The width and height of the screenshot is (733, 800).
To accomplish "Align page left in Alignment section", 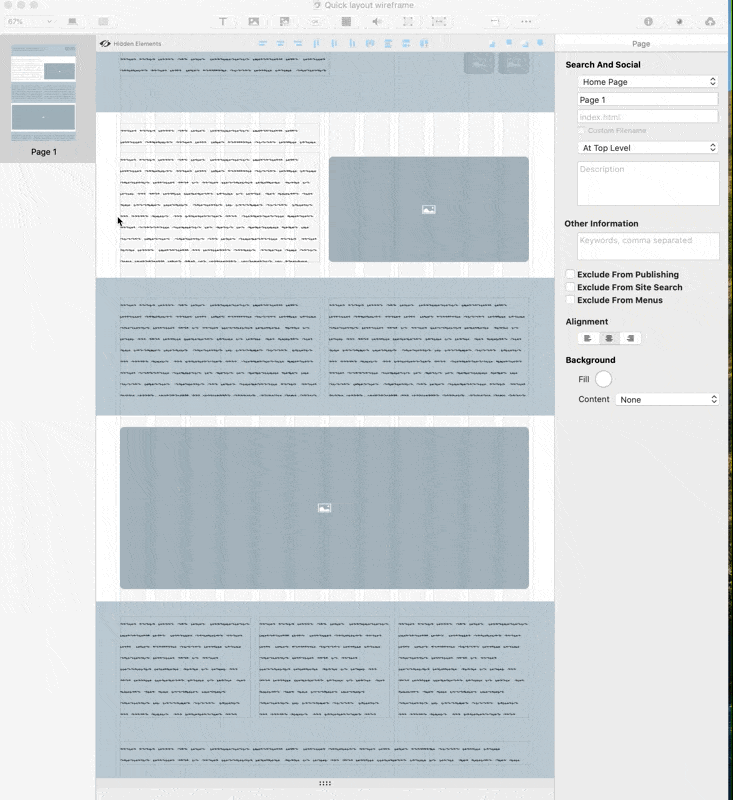I will pyautogui.click(x=588, y=338).
